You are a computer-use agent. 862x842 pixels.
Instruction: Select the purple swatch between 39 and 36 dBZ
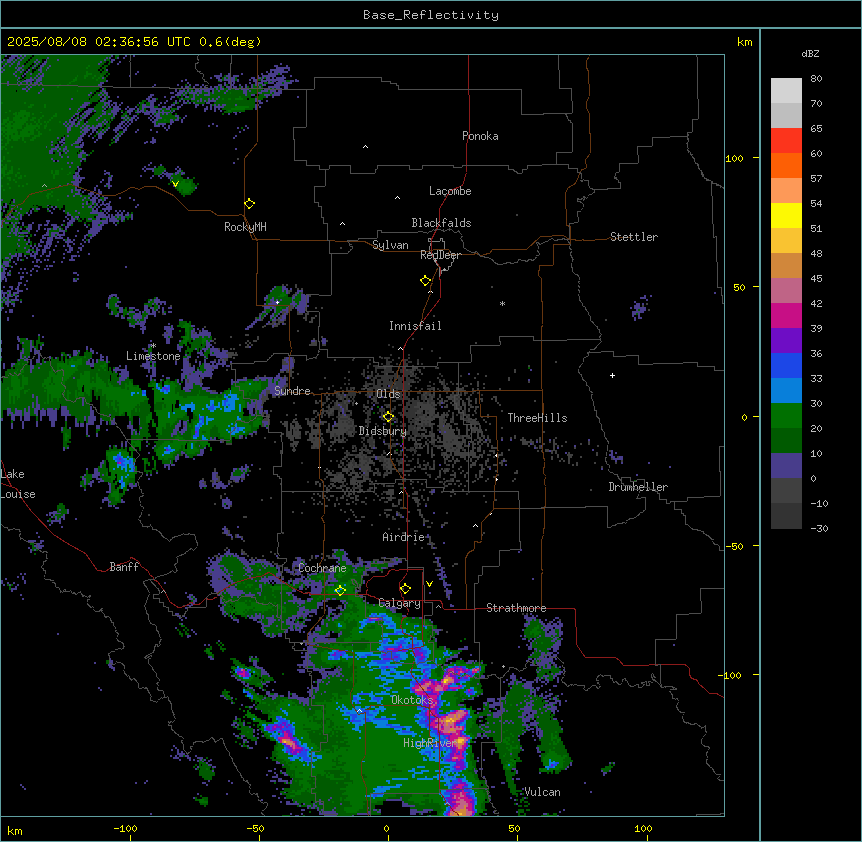pyautogui.click(x=786, y=341)
